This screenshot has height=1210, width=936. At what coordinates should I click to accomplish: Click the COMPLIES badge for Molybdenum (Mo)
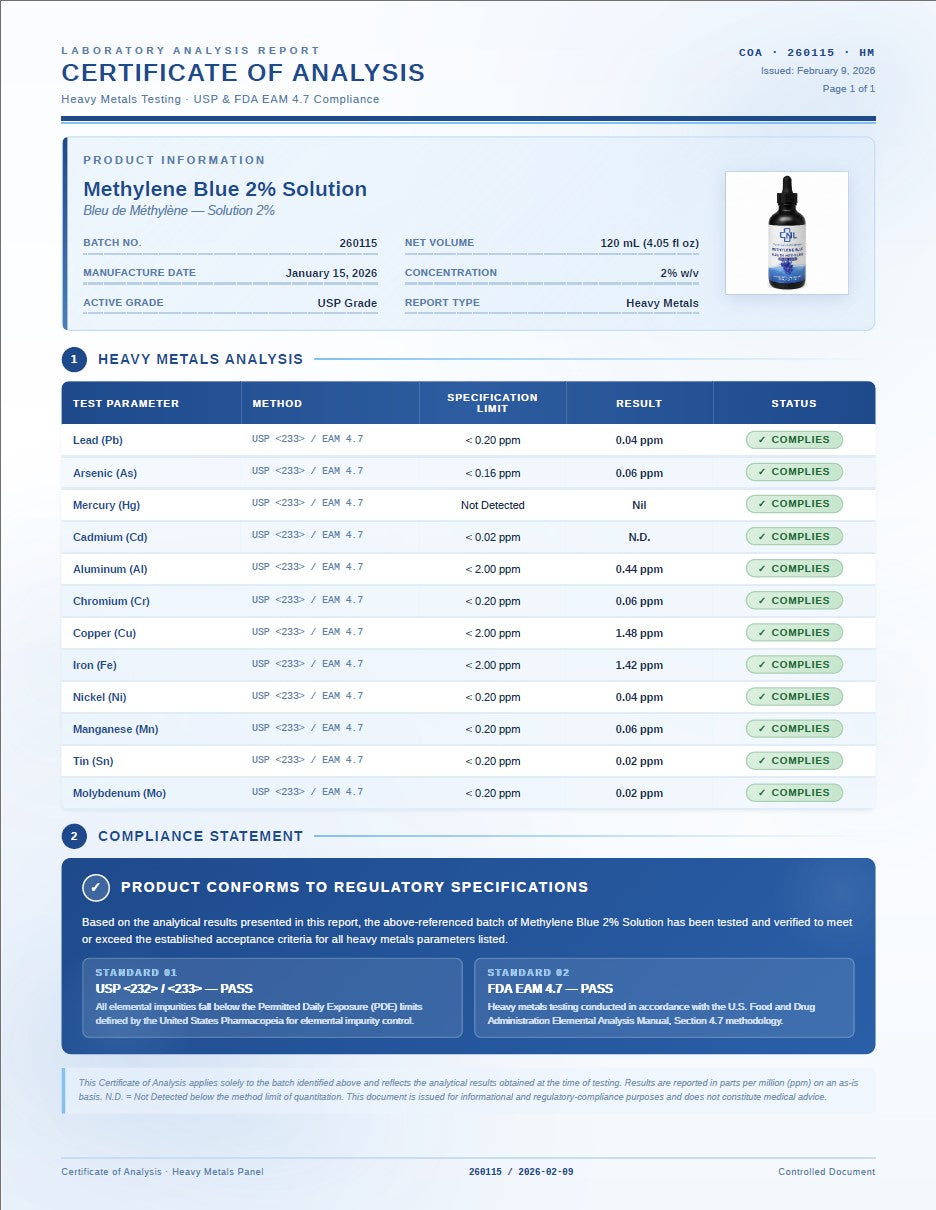pos(794,793)
